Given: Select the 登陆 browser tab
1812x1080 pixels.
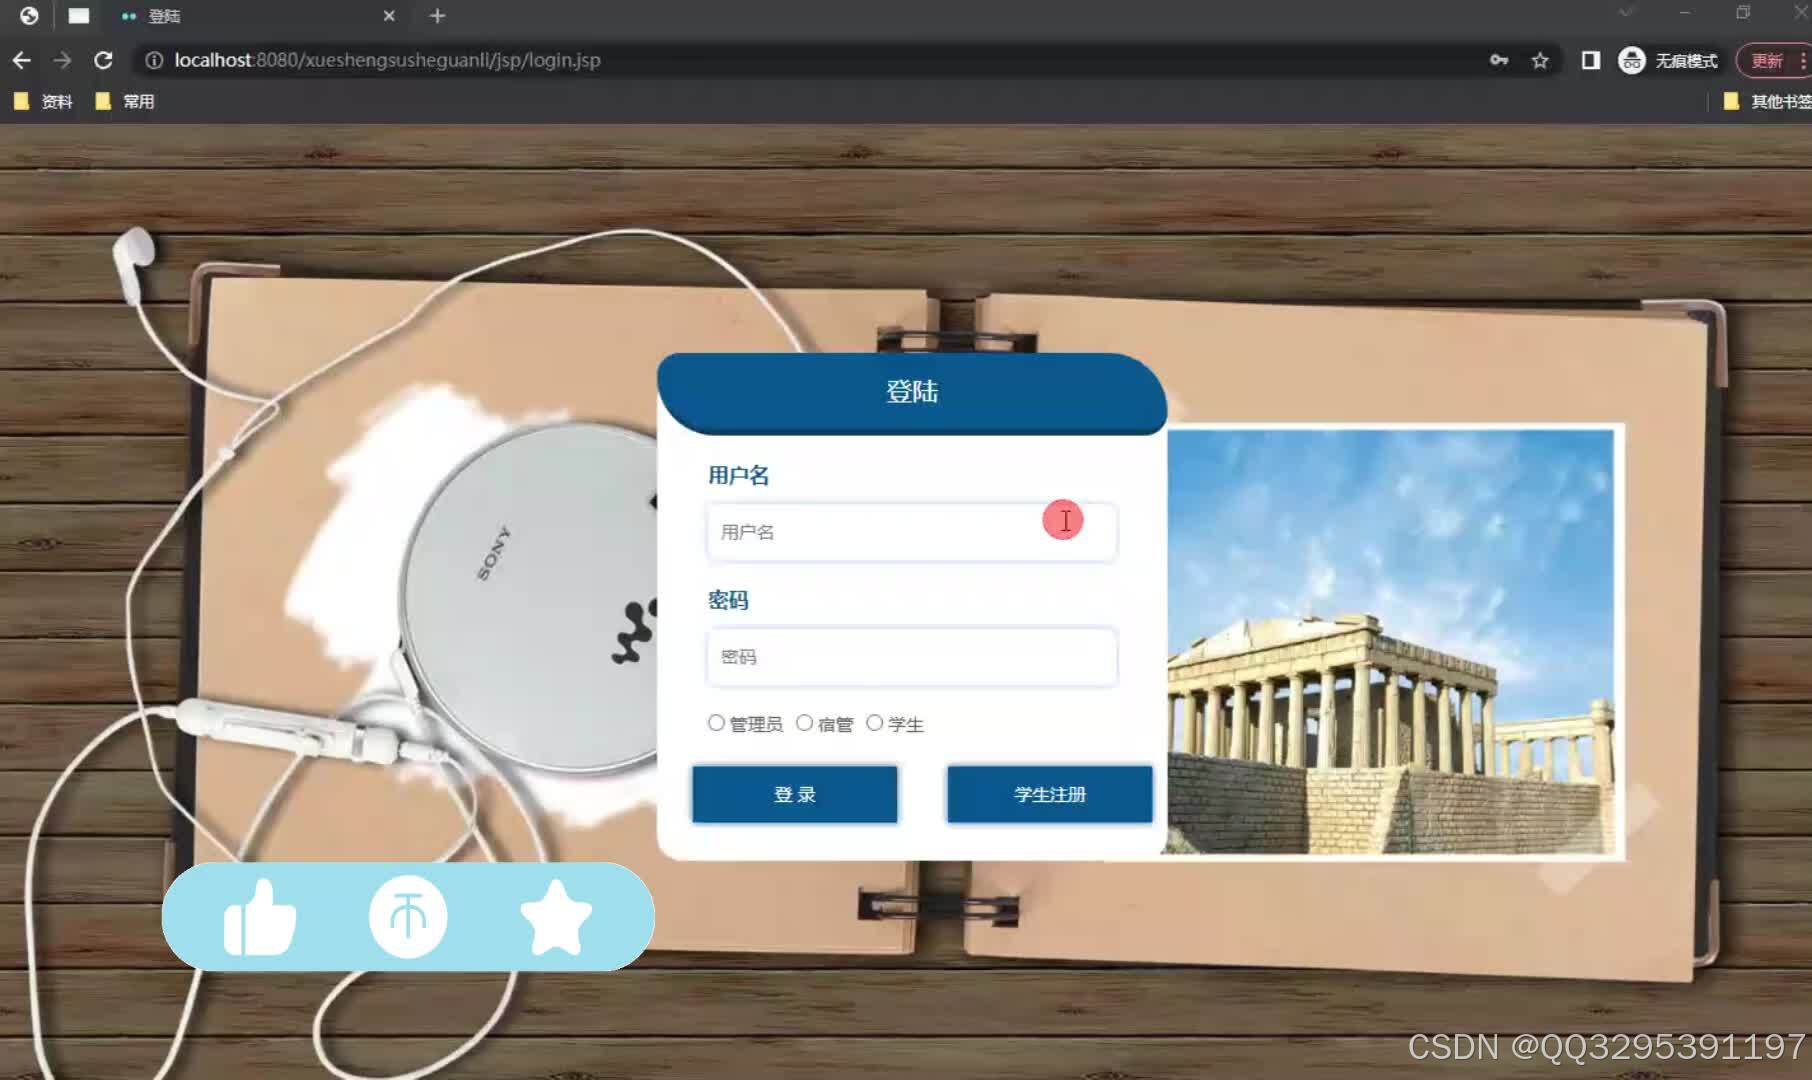Looking at the screenshot, I should tap(255, 16).
